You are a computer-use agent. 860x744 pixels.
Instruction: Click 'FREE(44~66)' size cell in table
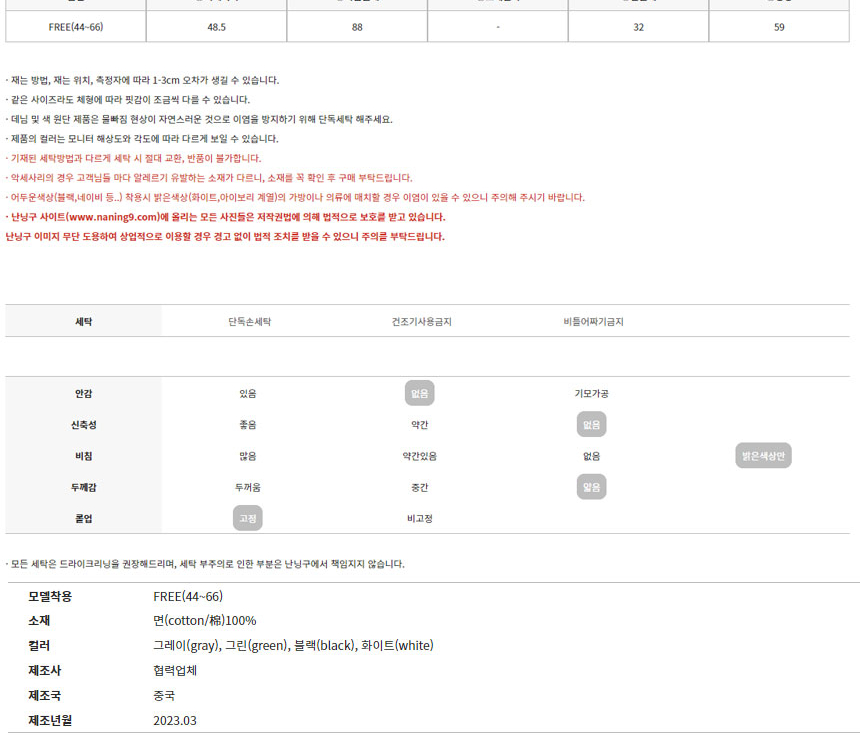(x=76, y=27)
